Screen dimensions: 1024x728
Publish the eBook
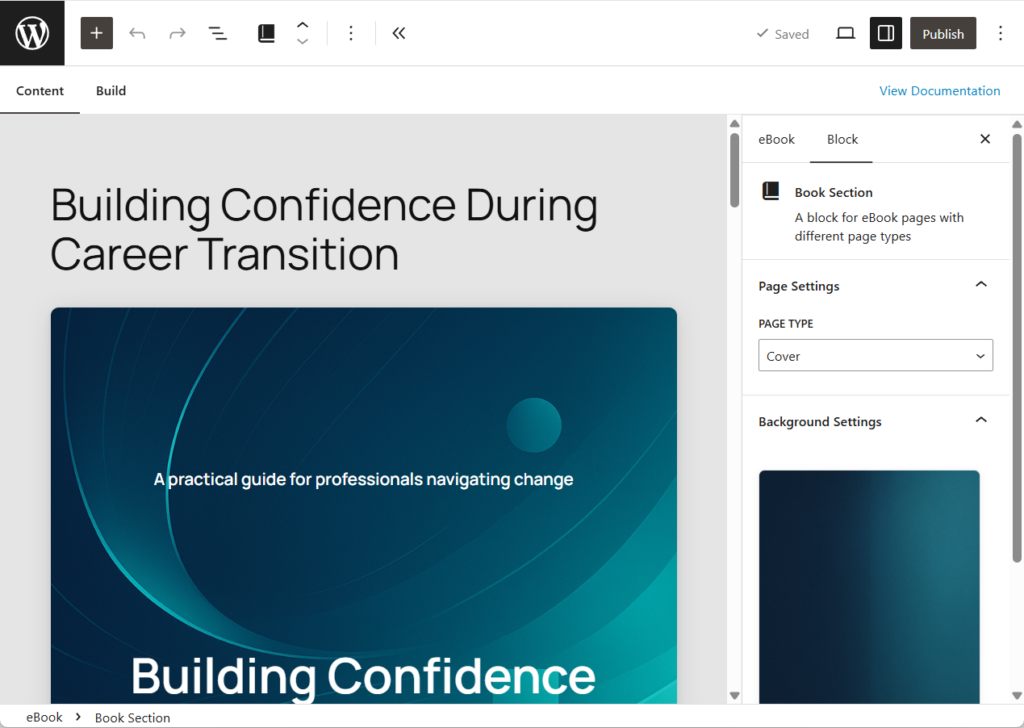point(942,33)
